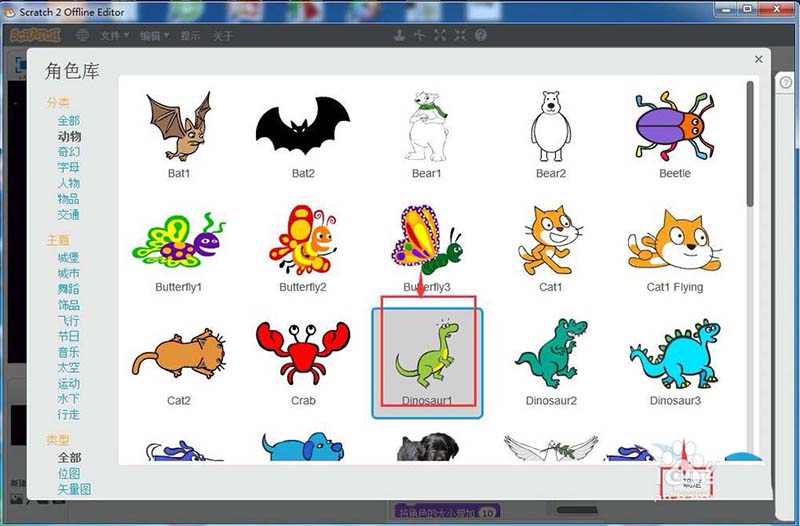Open the 提示 menu
The height and width of the screenshot is (526, 800).
(x=190, y=35)
